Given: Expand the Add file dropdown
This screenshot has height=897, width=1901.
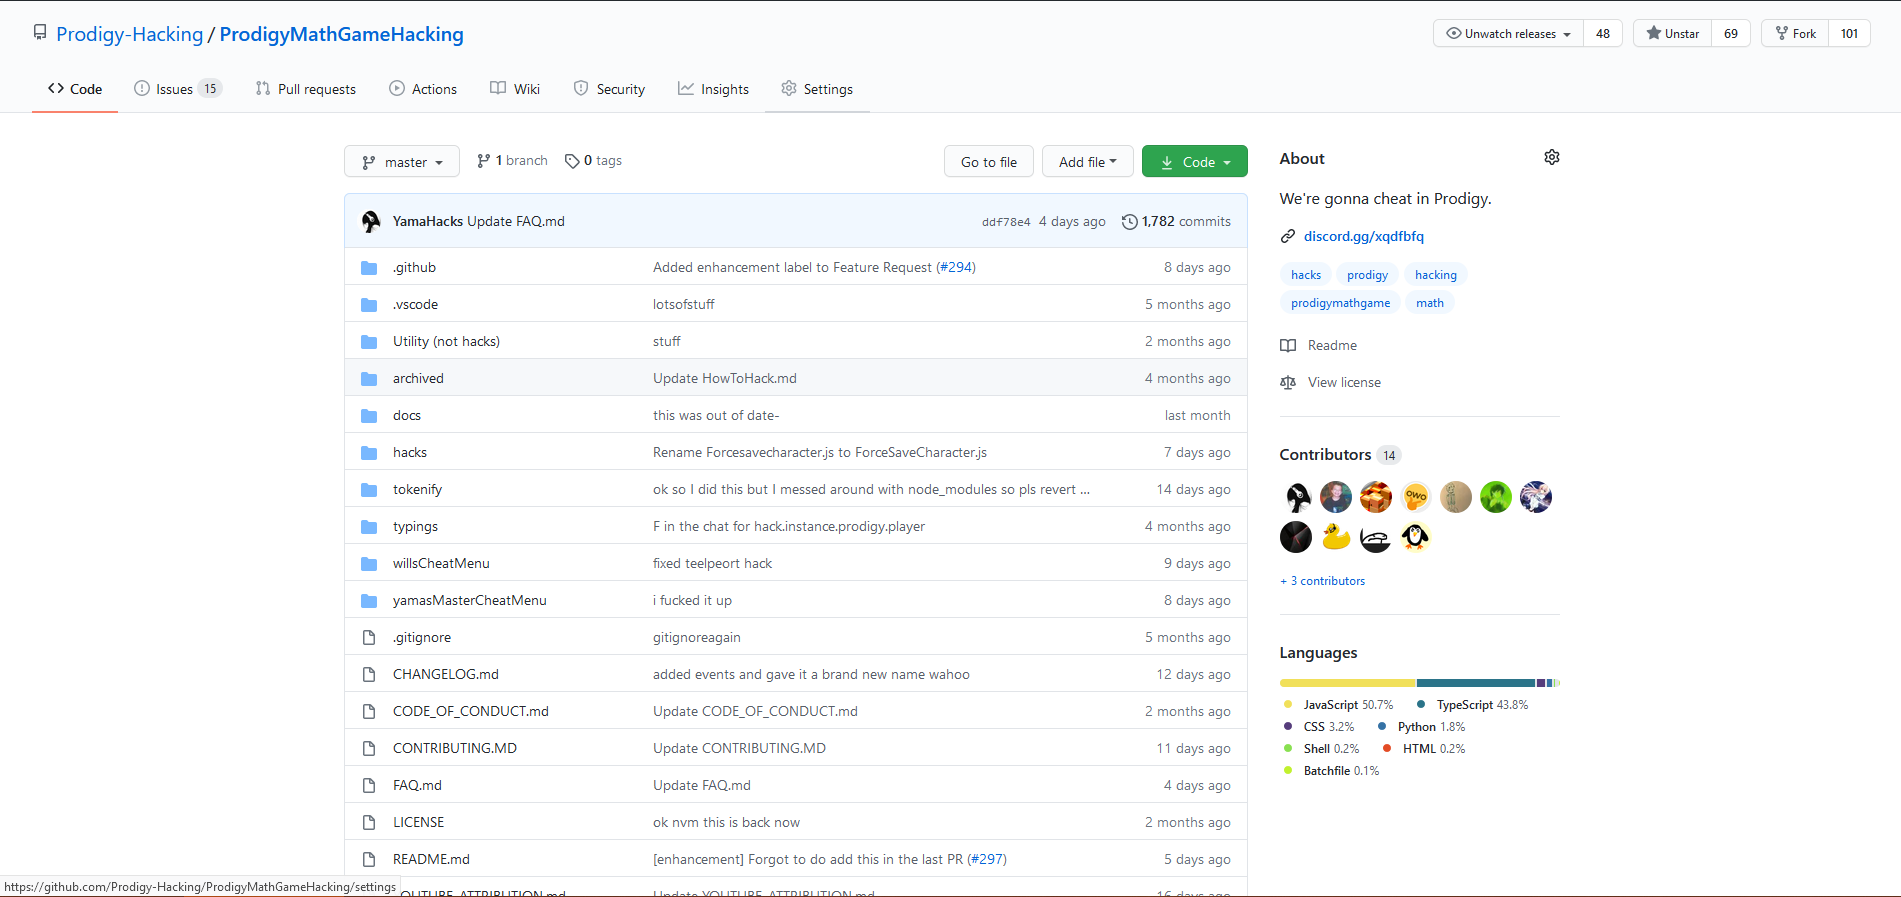Looking at the screenshot, I should point(1087,161).
